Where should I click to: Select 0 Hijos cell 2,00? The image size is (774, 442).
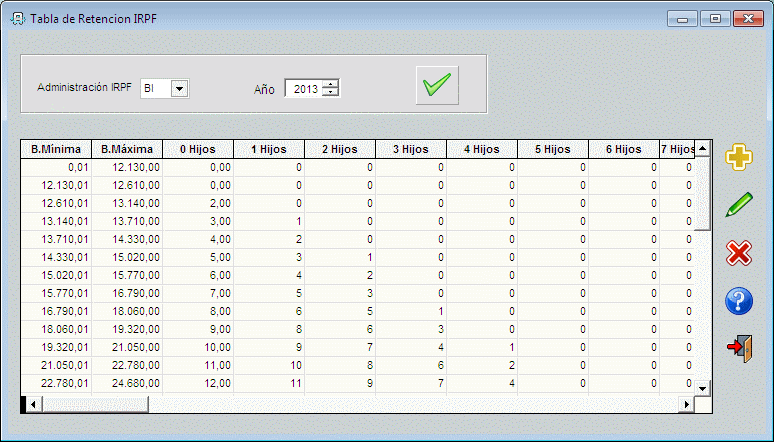click(x=198, y=203)
